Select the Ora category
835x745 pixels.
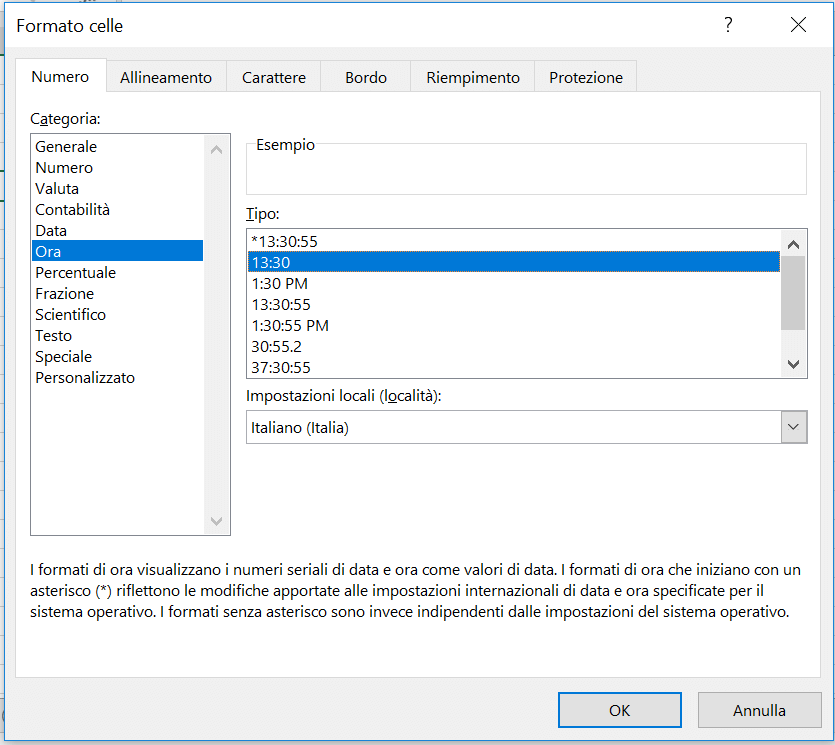point(118,251)
